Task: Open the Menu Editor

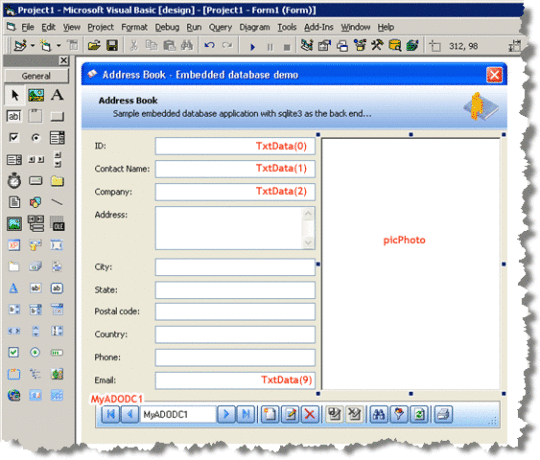Action: click(73, 45)
